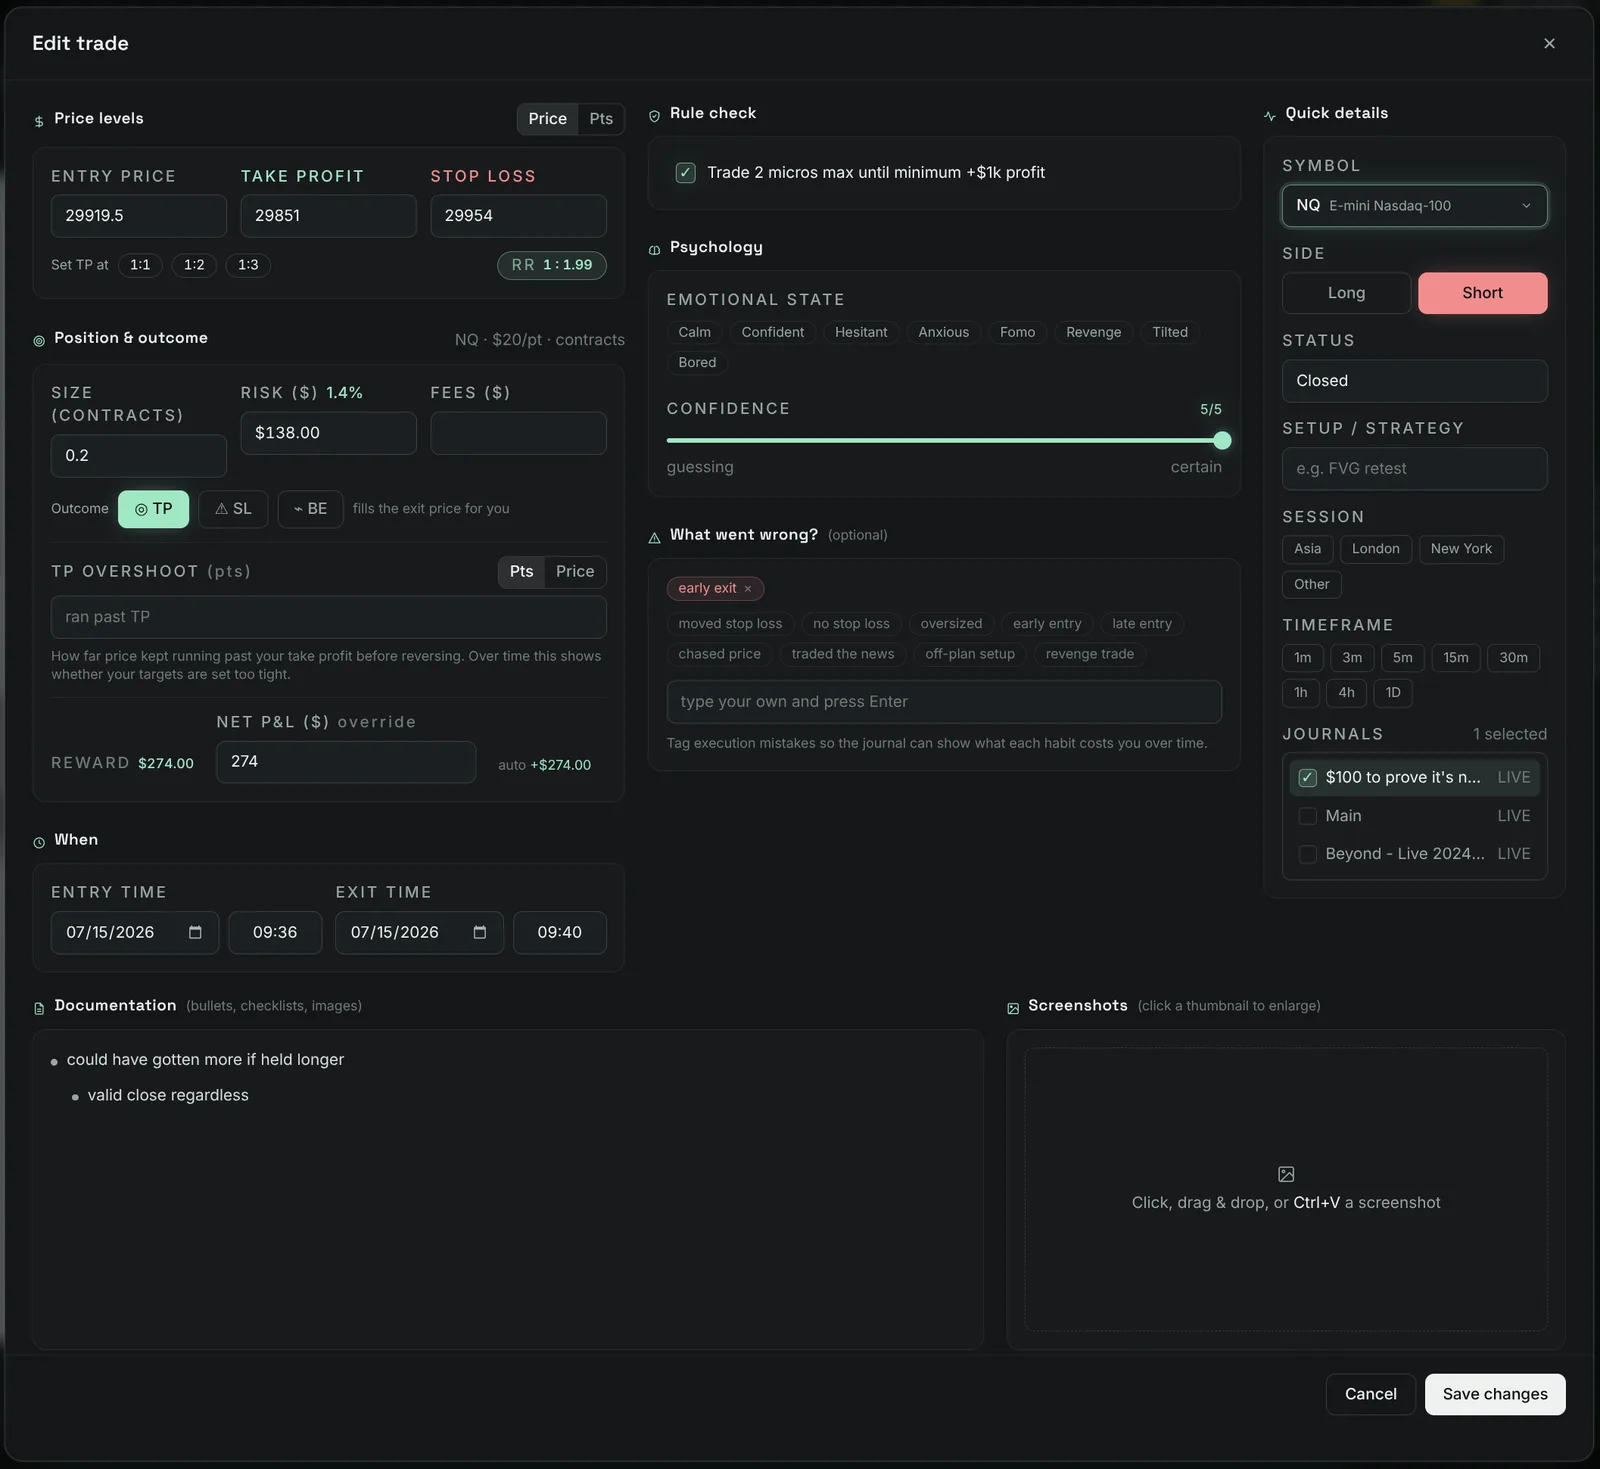
Task: Set outcome to SL
Action: [233, 509]
